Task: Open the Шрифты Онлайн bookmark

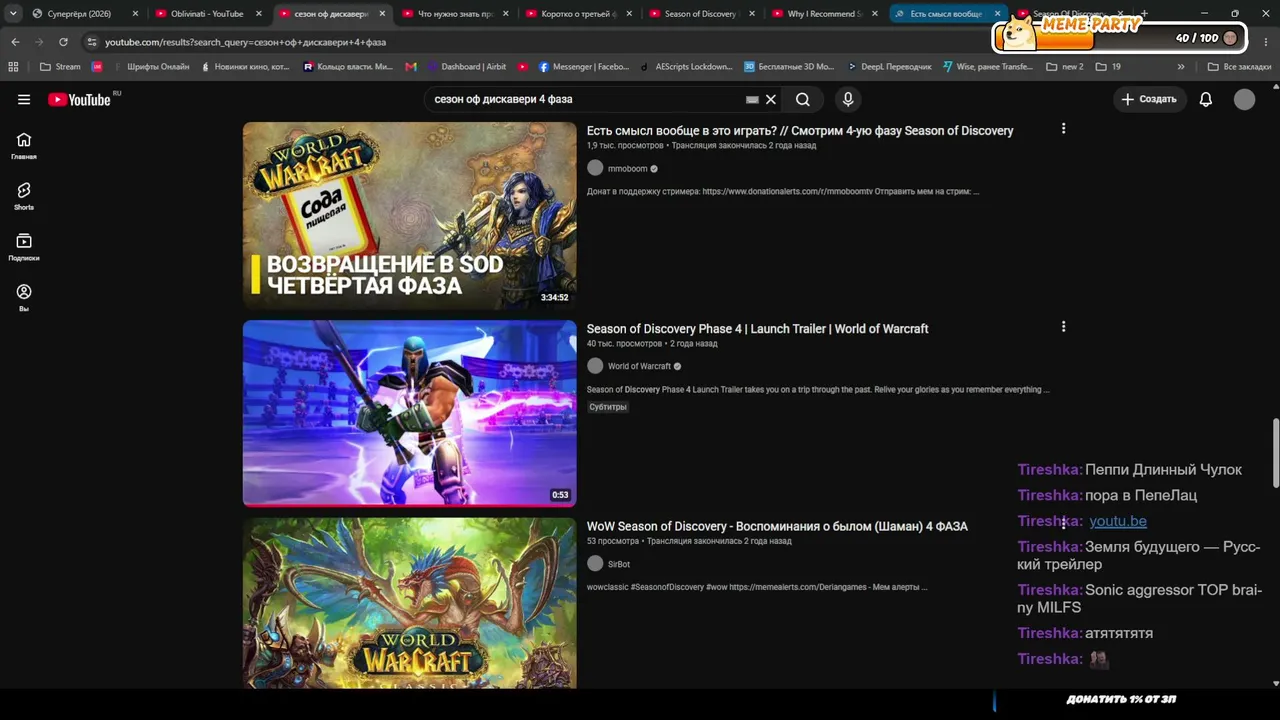Action: coord(150,67)
